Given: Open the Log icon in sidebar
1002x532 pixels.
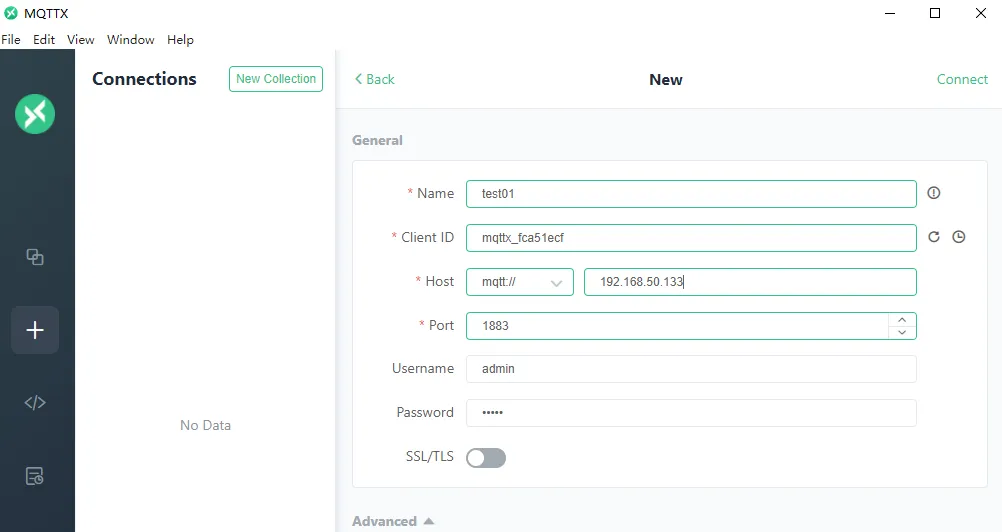Looking at the screenshot, I should [35, 476].
